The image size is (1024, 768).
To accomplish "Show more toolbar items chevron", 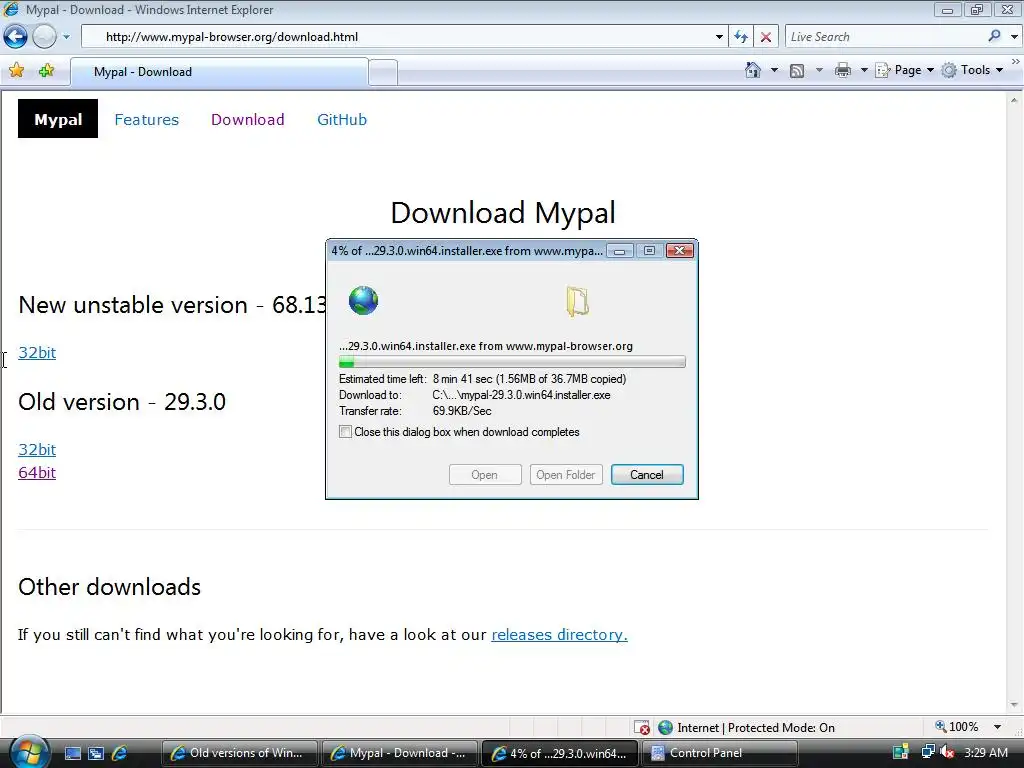I will click(x=1016, y=61).
